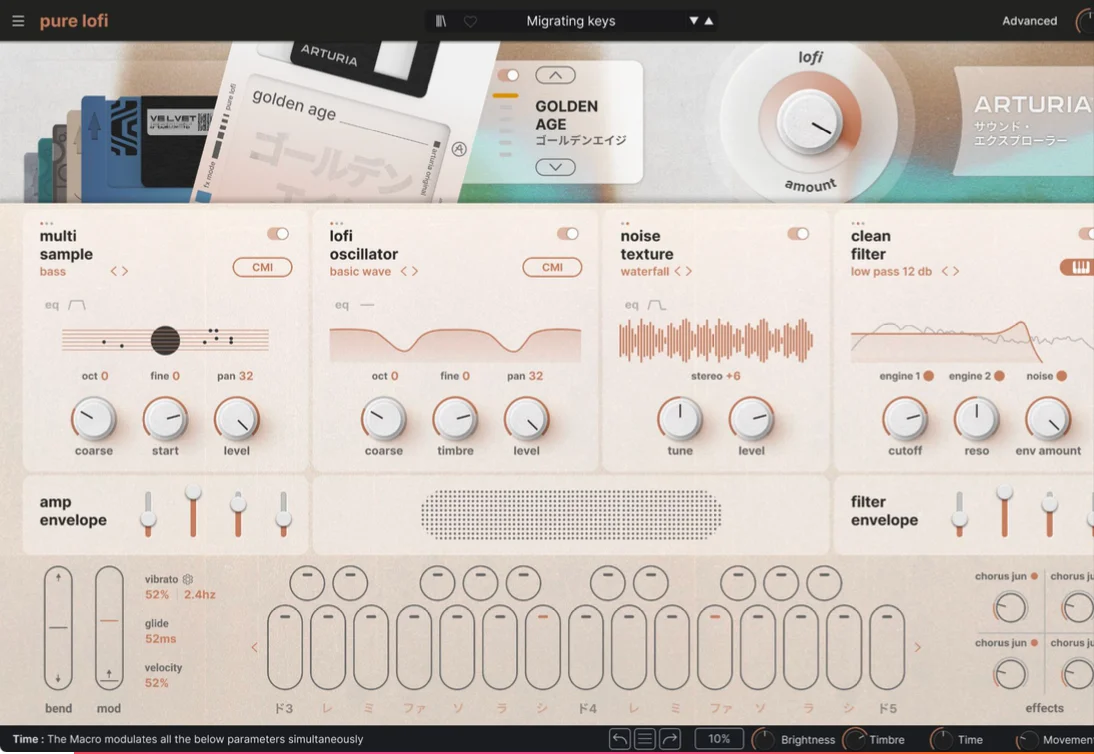Click the Brightness macro knob
Screen dimensions: 1094x754
(x=763, y=739)
